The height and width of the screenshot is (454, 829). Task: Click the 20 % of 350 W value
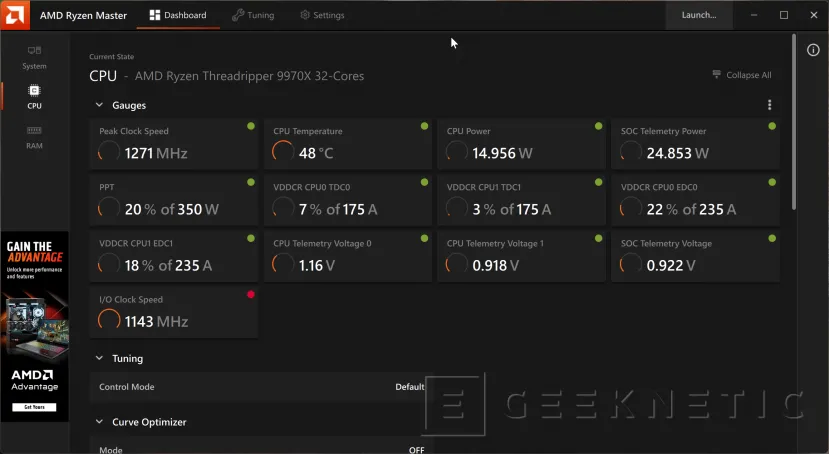click(171, 209)
